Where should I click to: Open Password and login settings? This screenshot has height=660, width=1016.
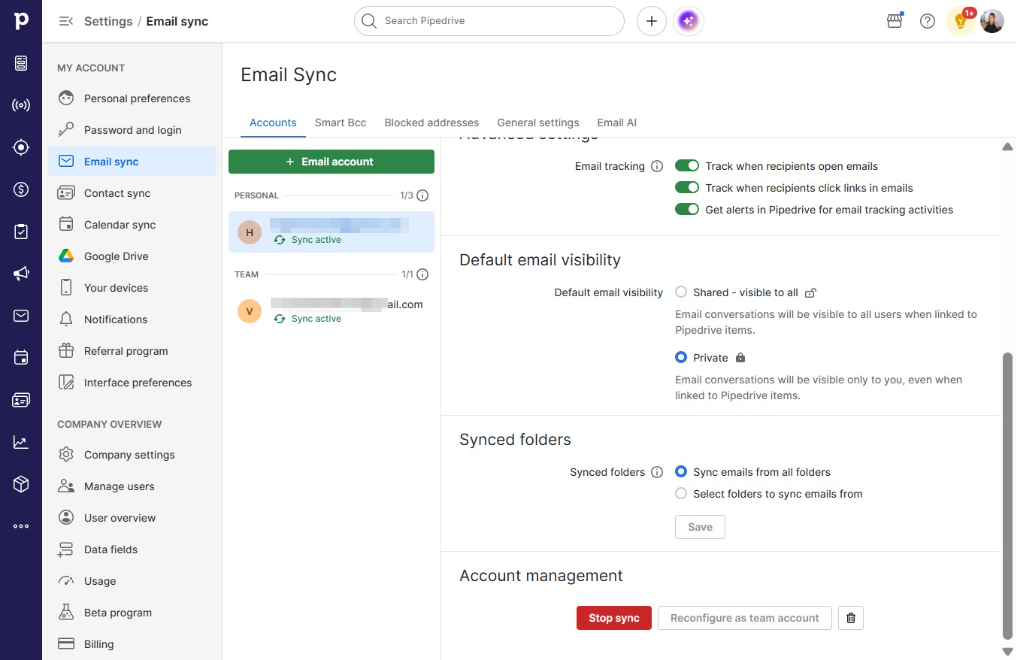(x=132, y=130)
